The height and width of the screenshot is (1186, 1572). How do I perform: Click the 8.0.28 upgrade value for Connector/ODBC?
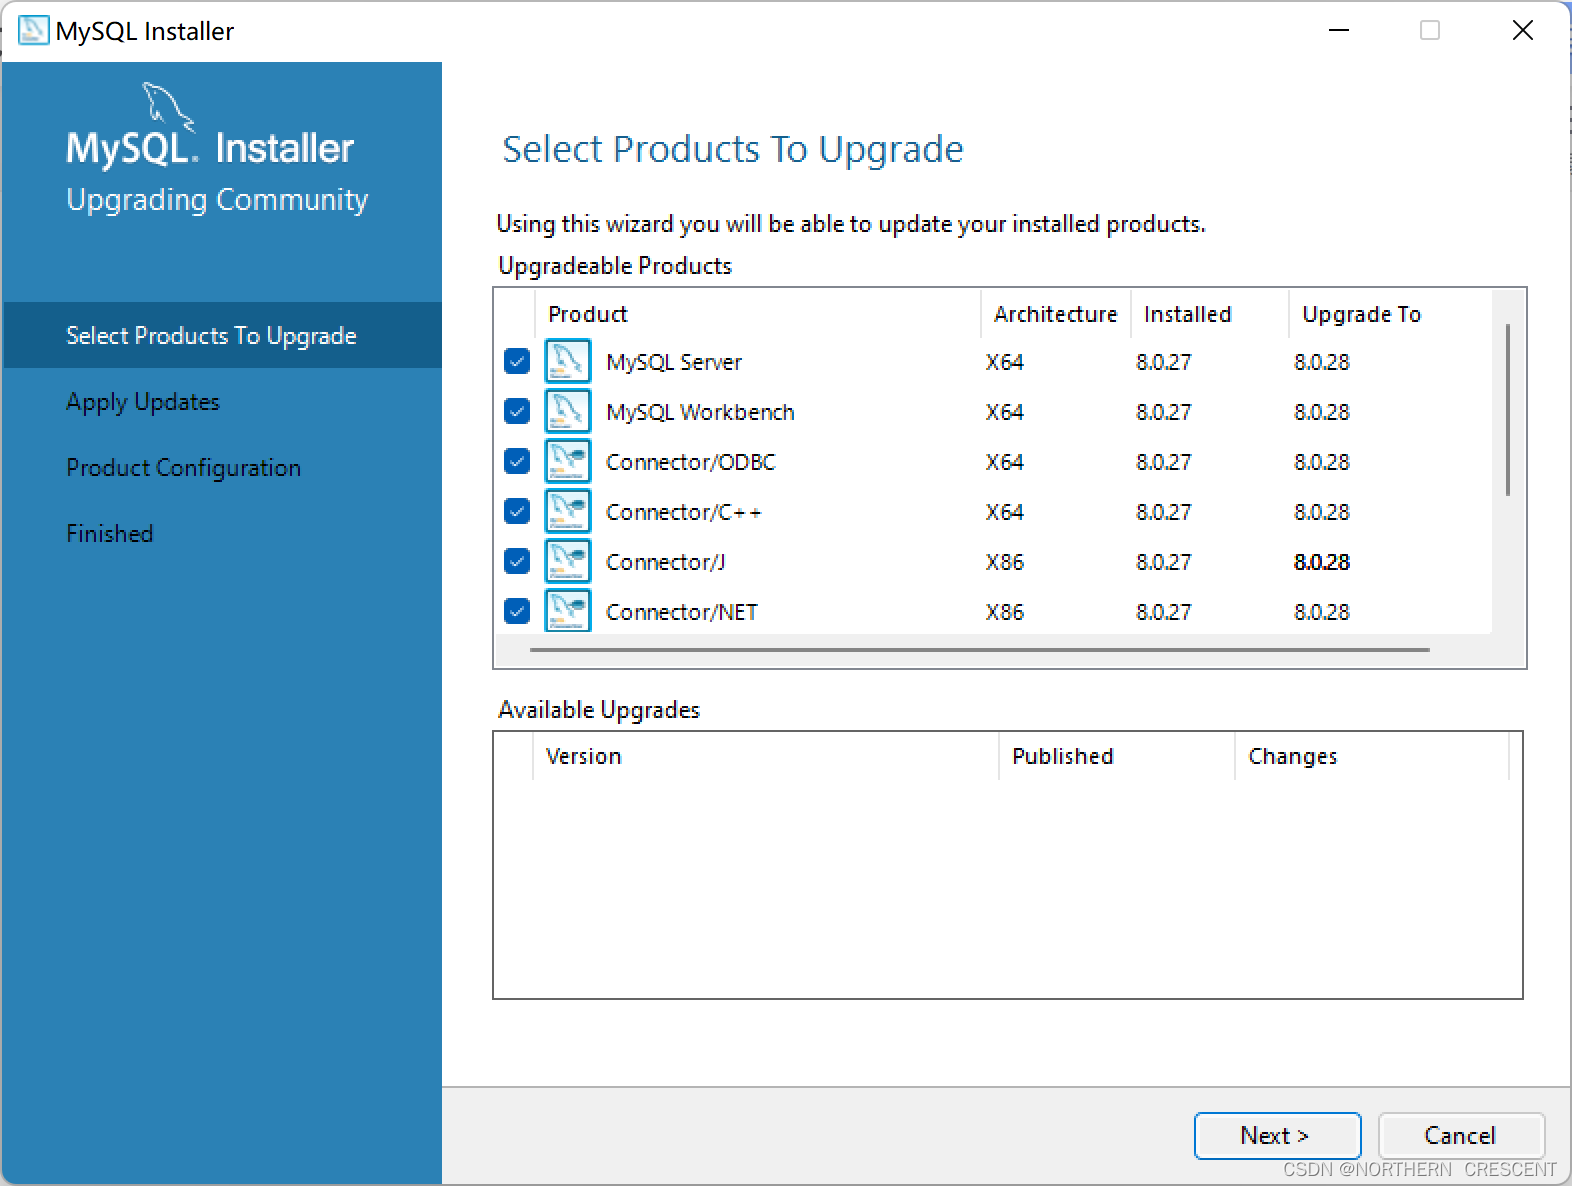[x=1322, y=462]
